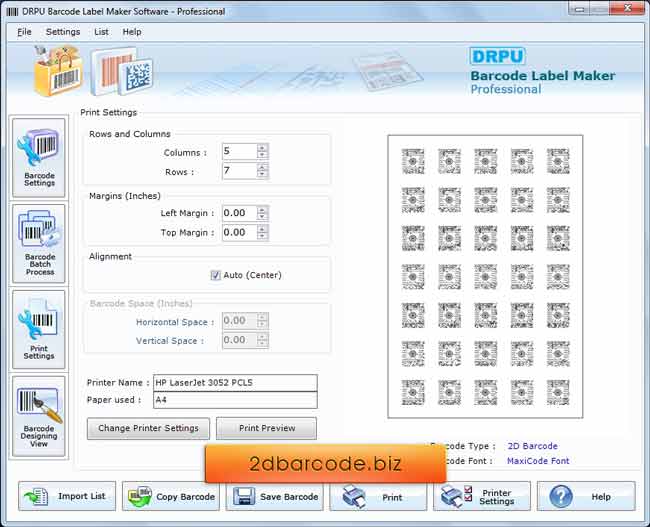The height and width of the screenshot is (527, 650).
Task: Open the Help menu
Action: pos(132,32)
